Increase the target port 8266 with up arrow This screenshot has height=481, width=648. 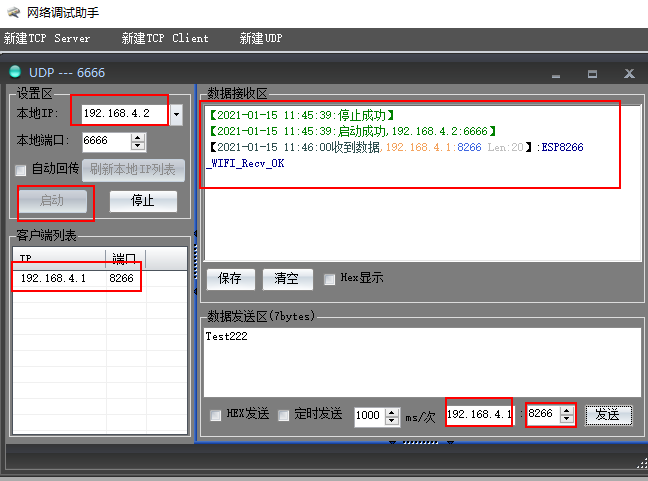[567, 410]
